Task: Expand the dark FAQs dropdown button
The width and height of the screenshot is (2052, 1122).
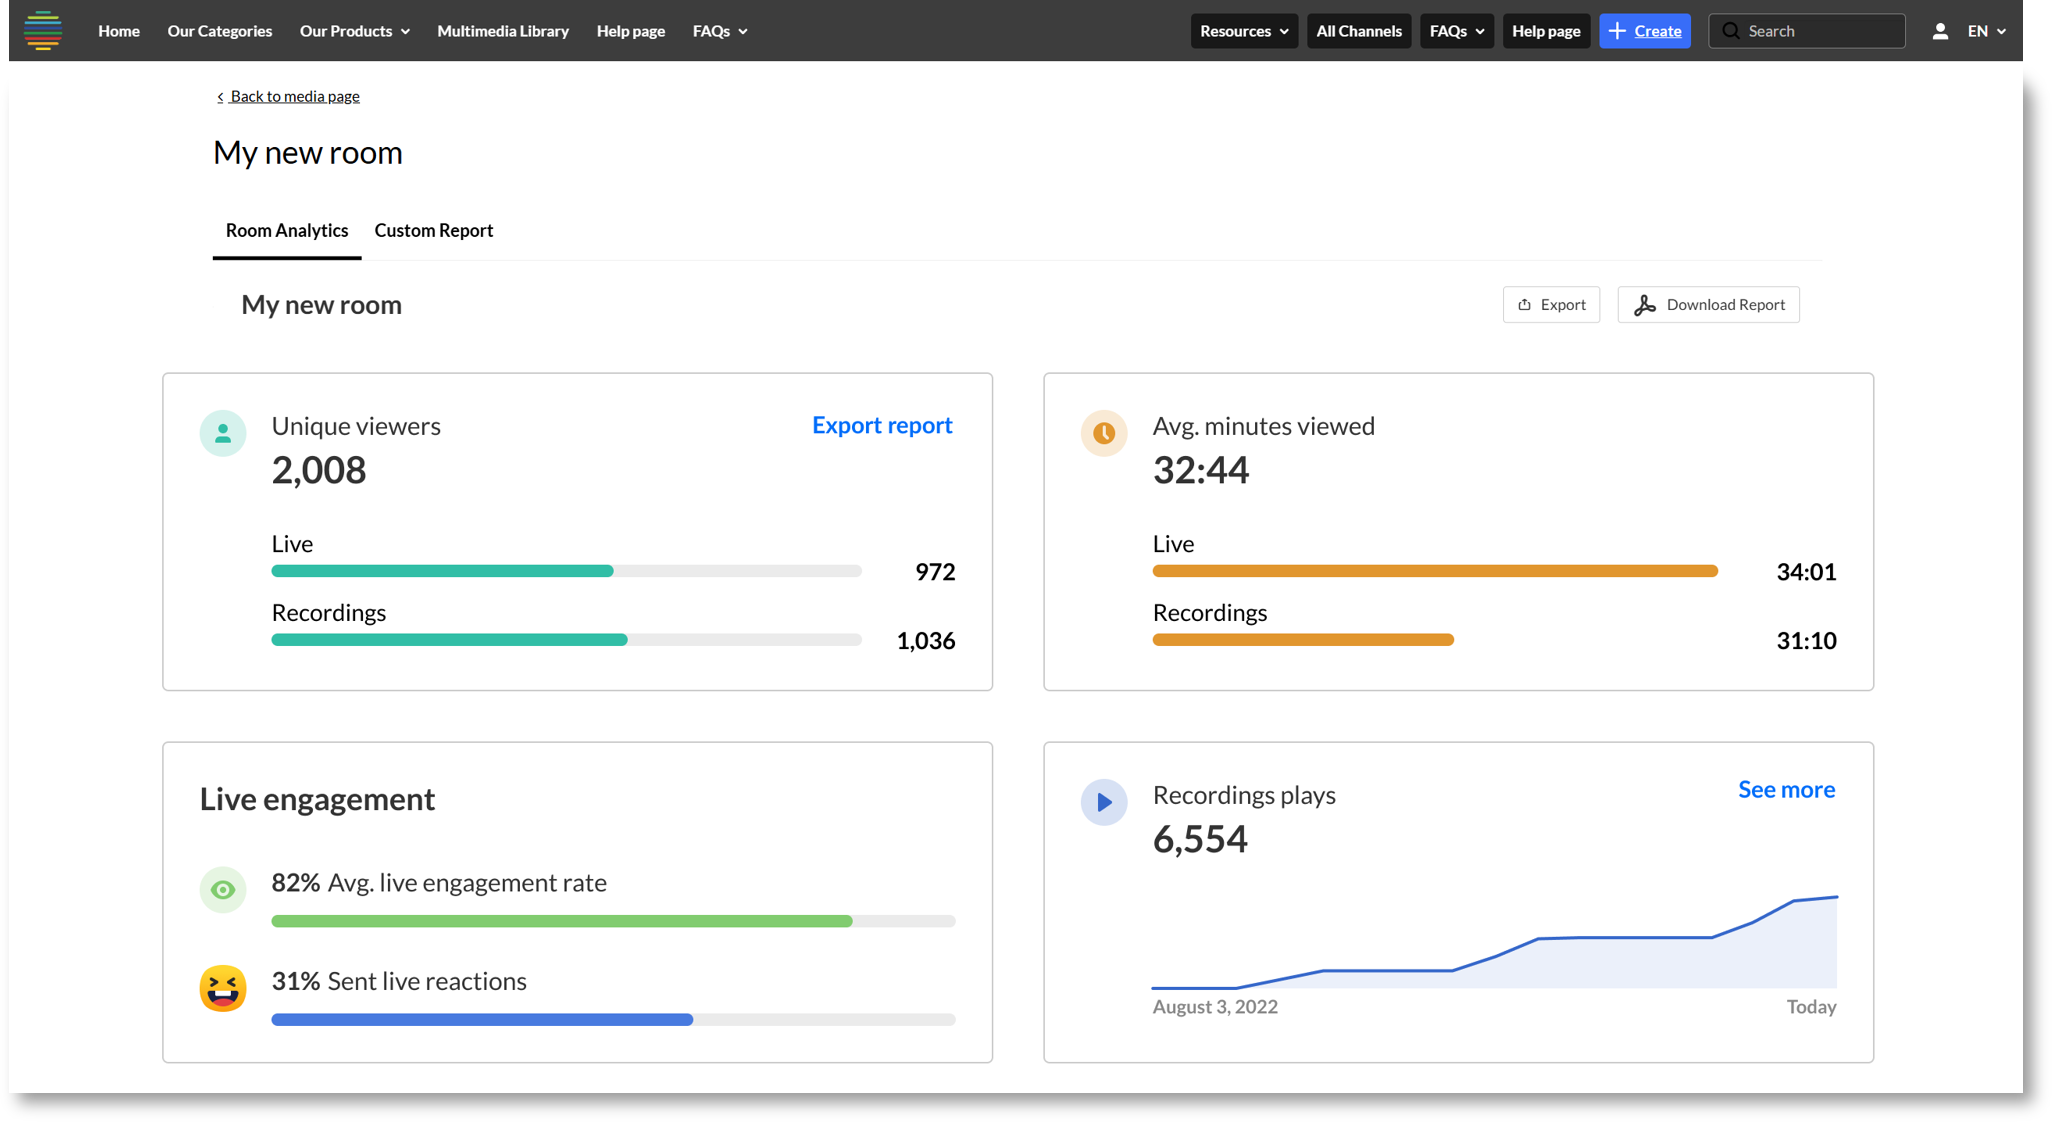Action: point(1456,31)
